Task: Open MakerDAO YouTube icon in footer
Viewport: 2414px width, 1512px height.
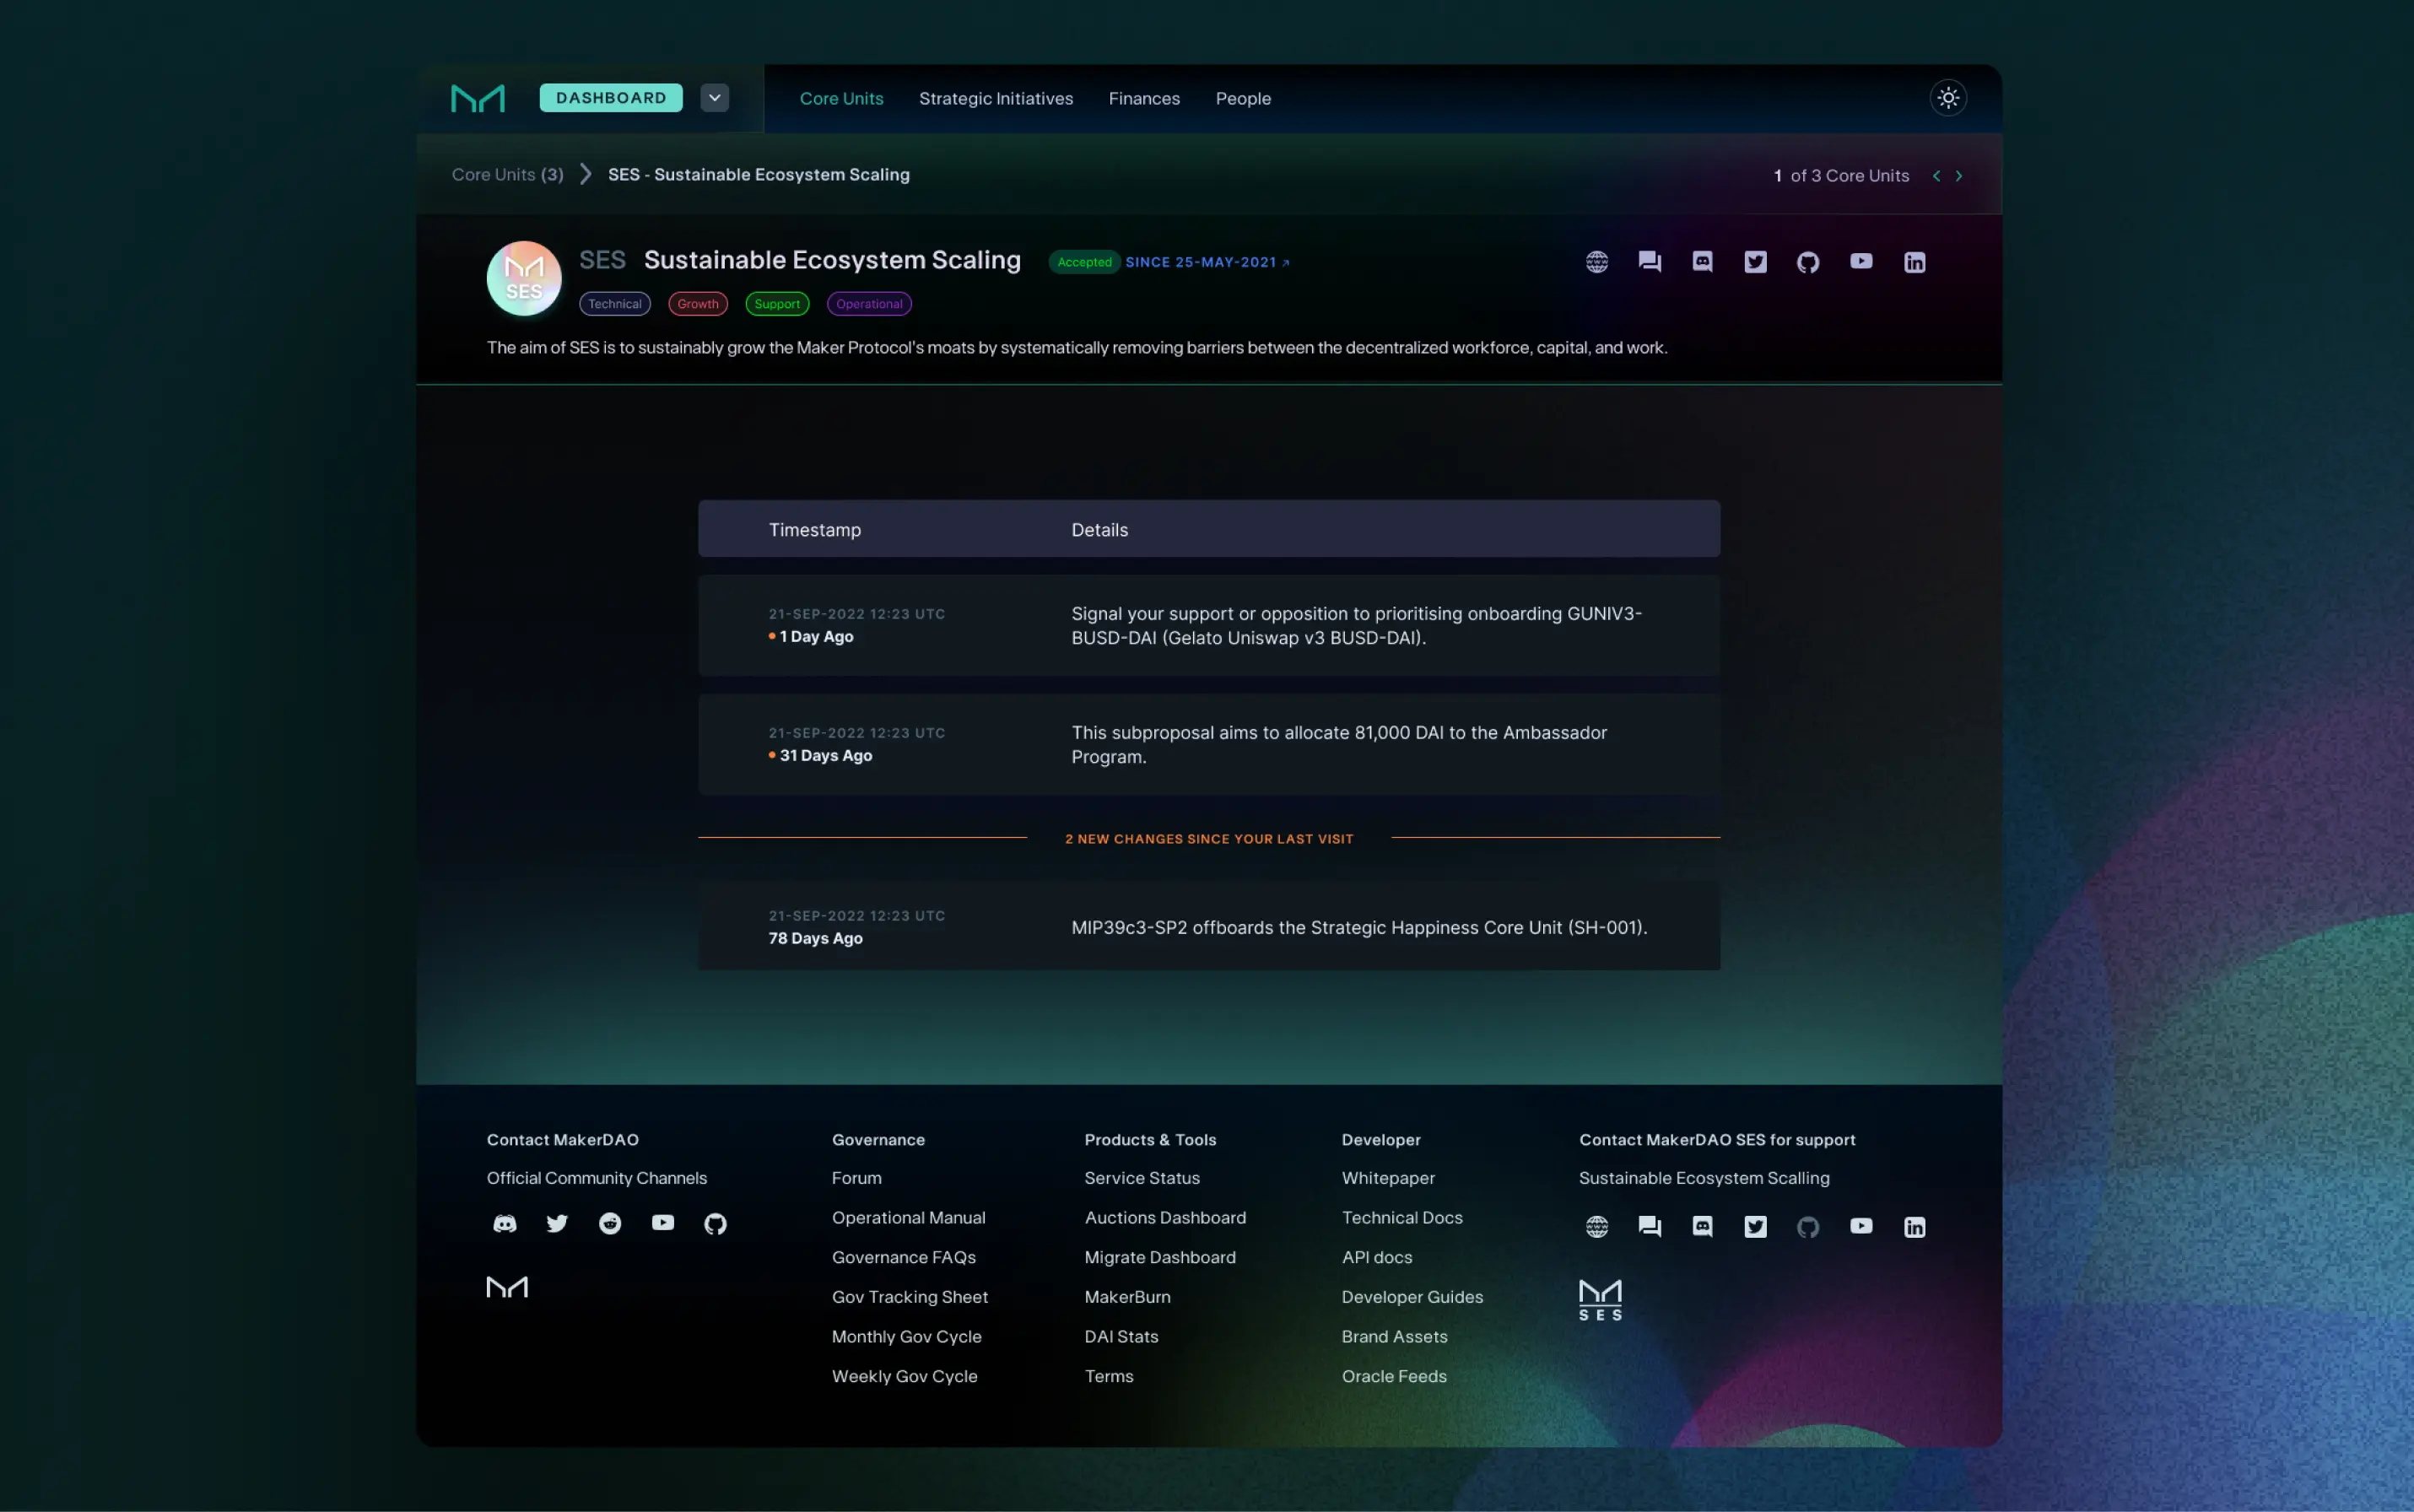Action: (x=663, y=1223)
